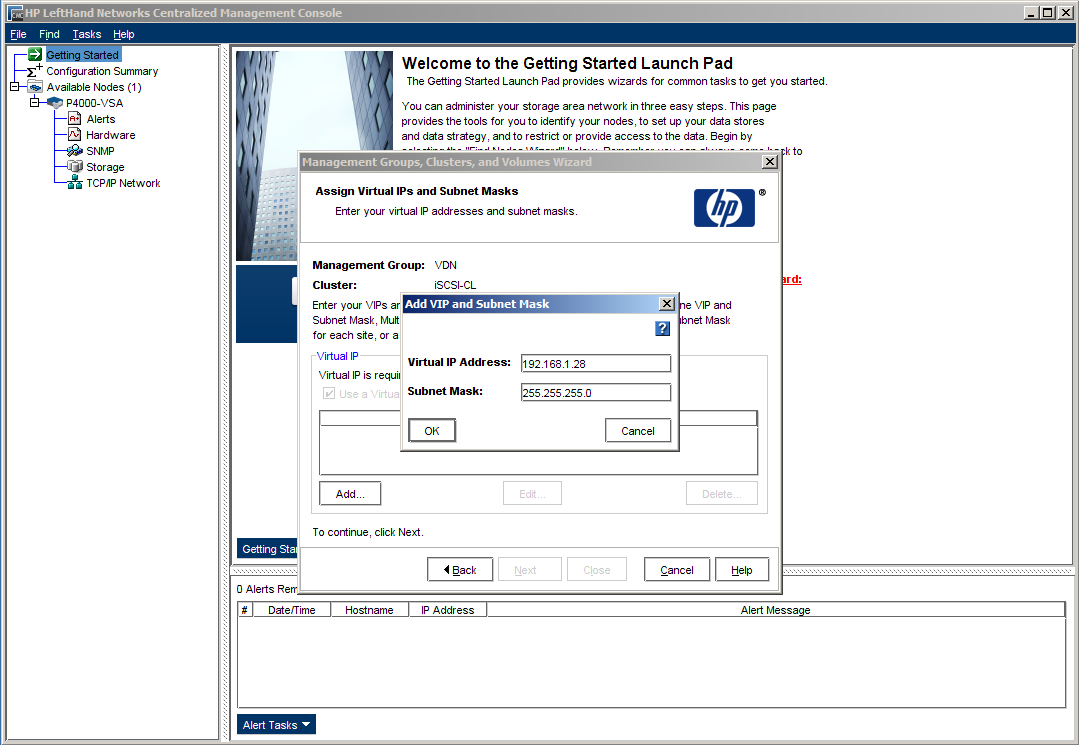Image resolution: width=1079 pixels, height=745 pixels.
Task: Click the P4000-VSA node icon
Action: (54, 103)
